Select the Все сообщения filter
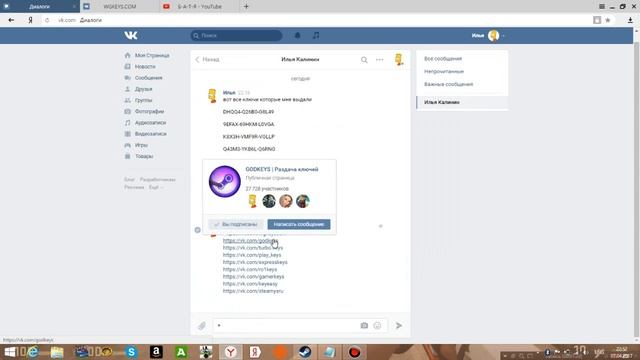640x360 pixels. (x=443, y=59)
